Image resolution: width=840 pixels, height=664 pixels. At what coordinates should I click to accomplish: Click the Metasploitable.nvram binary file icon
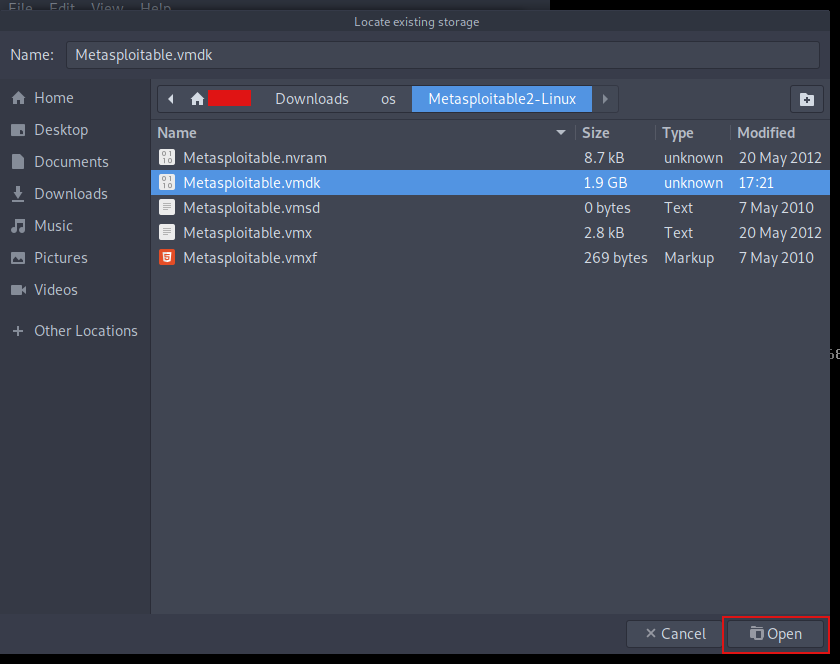point(167,158)
